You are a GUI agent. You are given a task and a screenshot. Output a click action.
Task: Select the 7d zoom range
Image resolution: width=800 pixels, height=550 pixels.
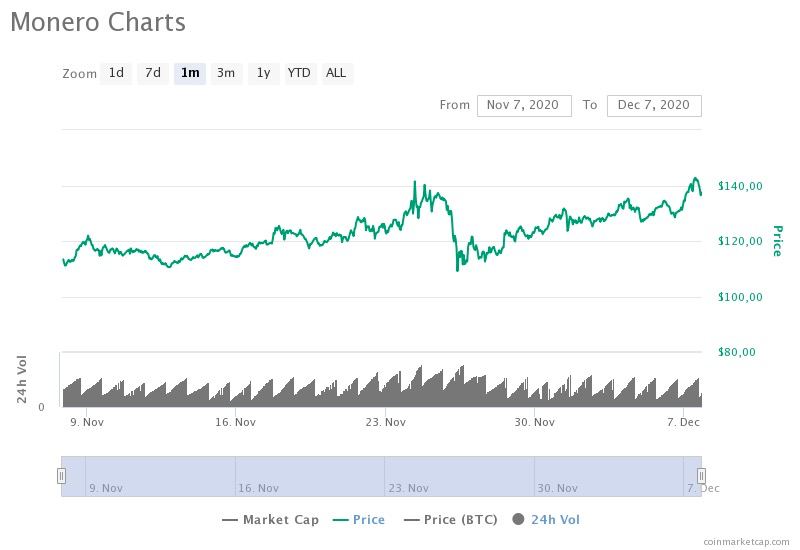[152, 73]
